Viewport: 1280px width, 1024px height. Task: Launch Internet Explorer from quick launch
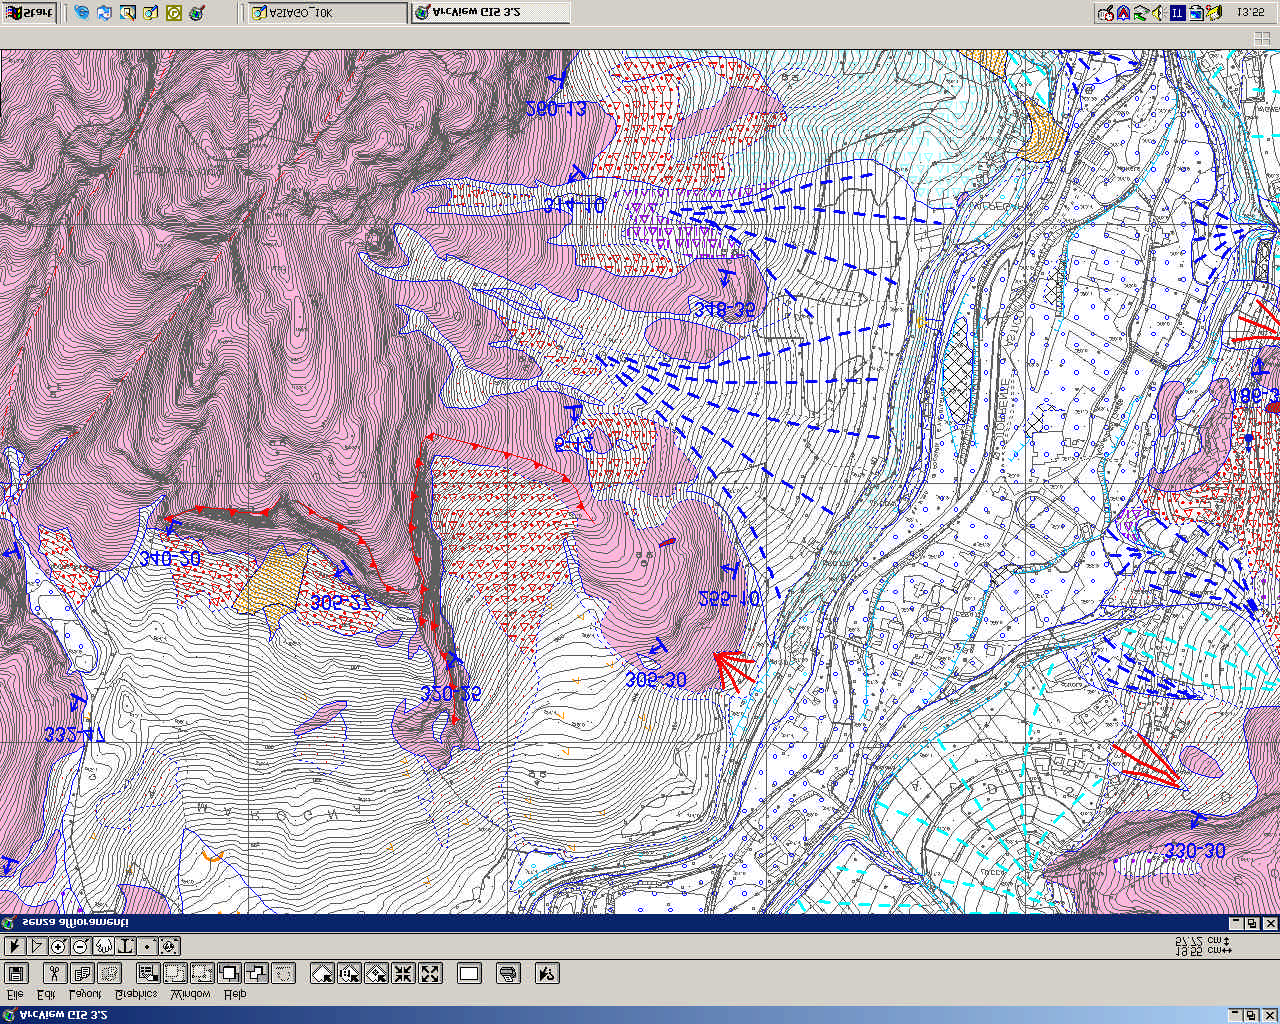(82, 13)
